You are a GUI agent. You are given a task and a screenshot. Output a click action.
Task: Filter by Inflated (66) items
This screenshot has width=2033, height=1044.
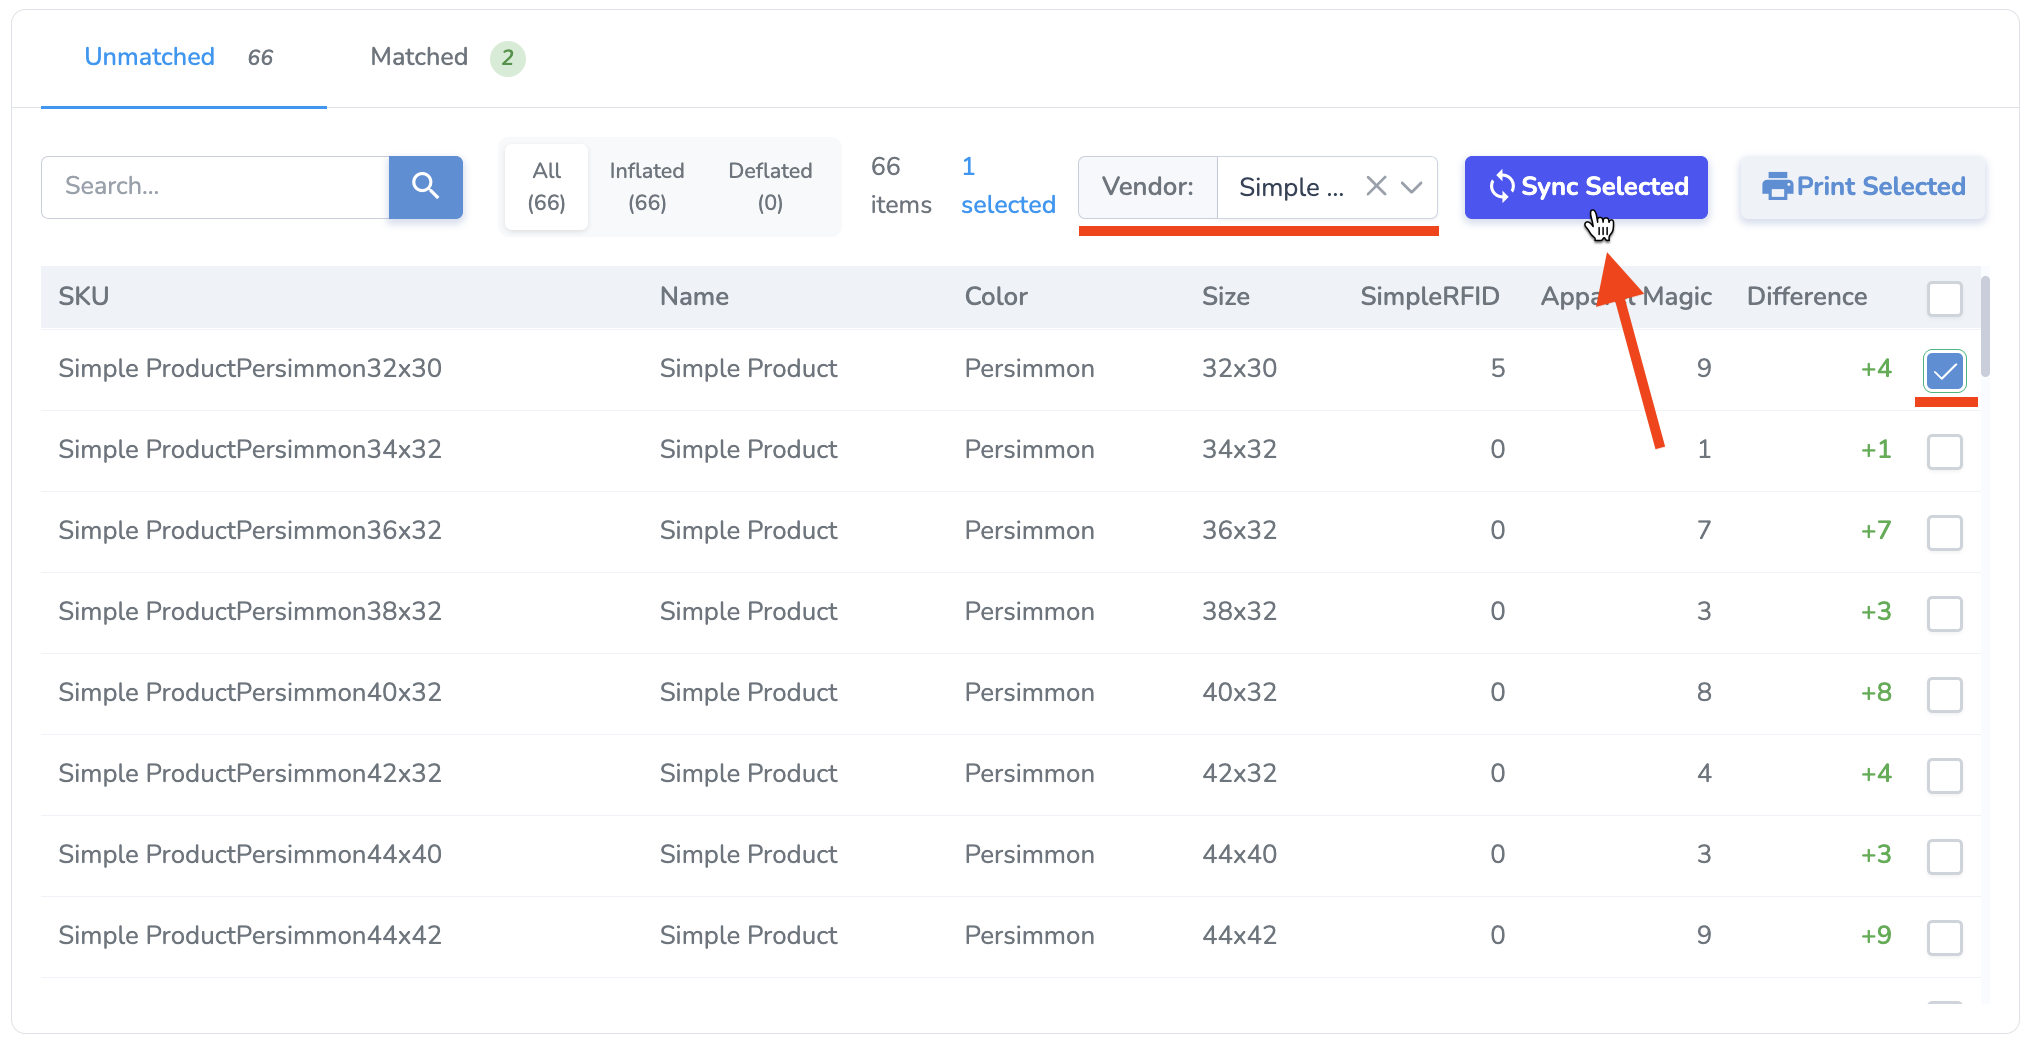tap(647, 187)
